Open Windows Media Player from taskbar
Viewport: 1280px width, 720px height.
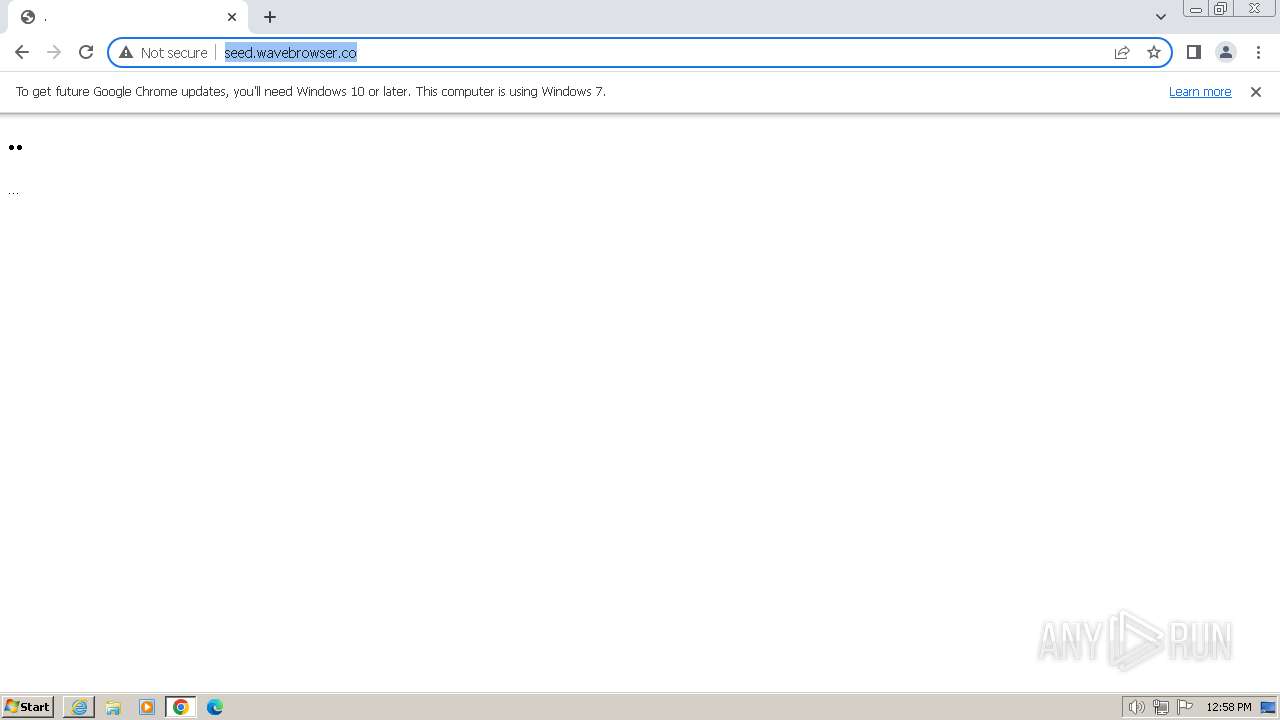[x=147, y=707]
